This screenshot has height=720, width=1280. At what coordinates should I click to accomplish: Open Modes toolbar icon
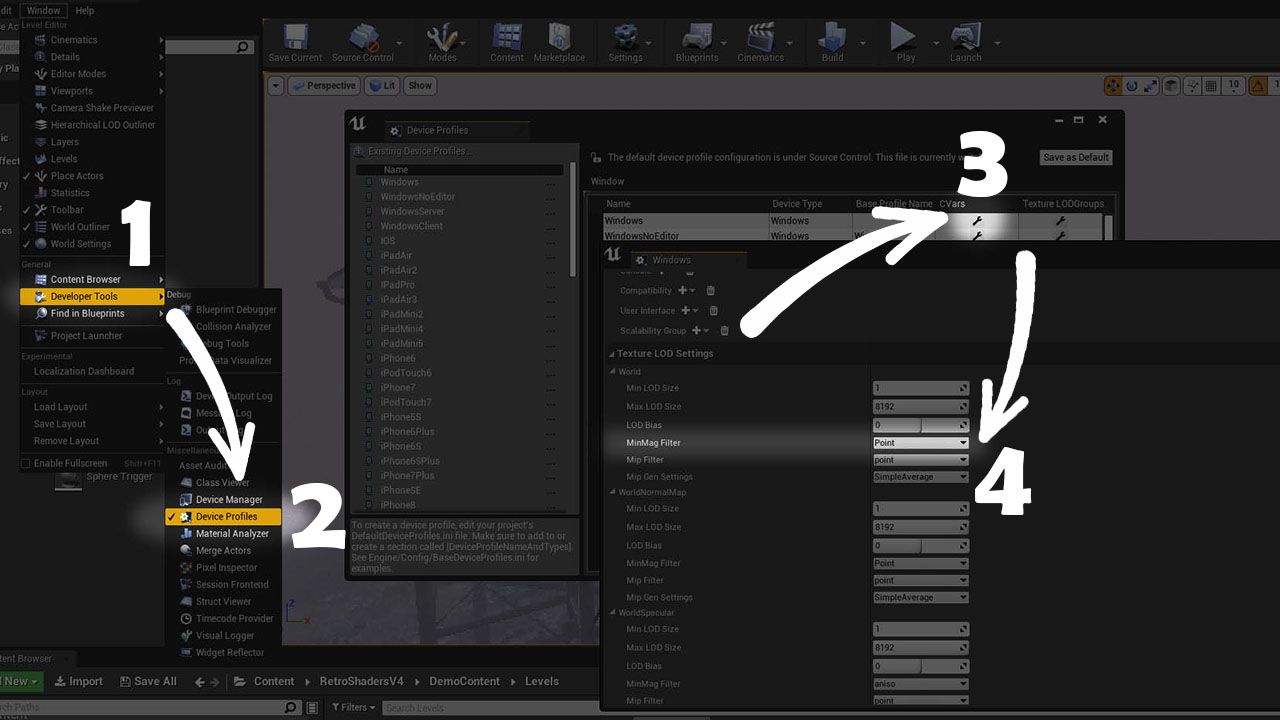pyautogui.click(x=442, y=43)
